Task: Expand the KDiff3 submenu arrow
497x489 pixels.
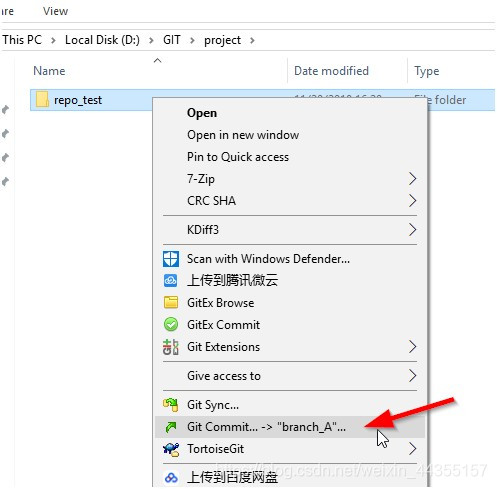Action: [413, 230]
